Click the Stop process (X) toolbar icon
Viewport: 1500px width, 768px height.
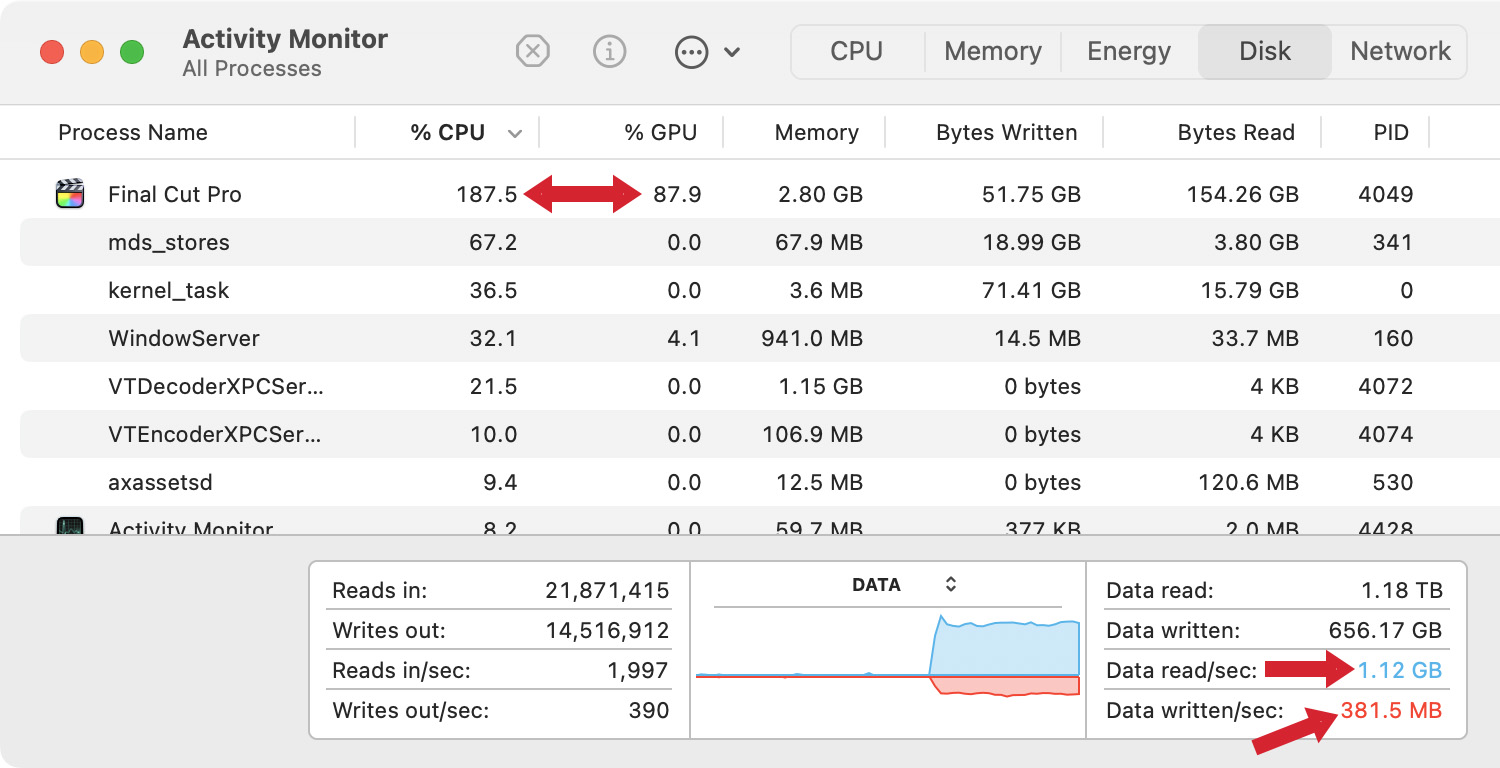(533, 51)
